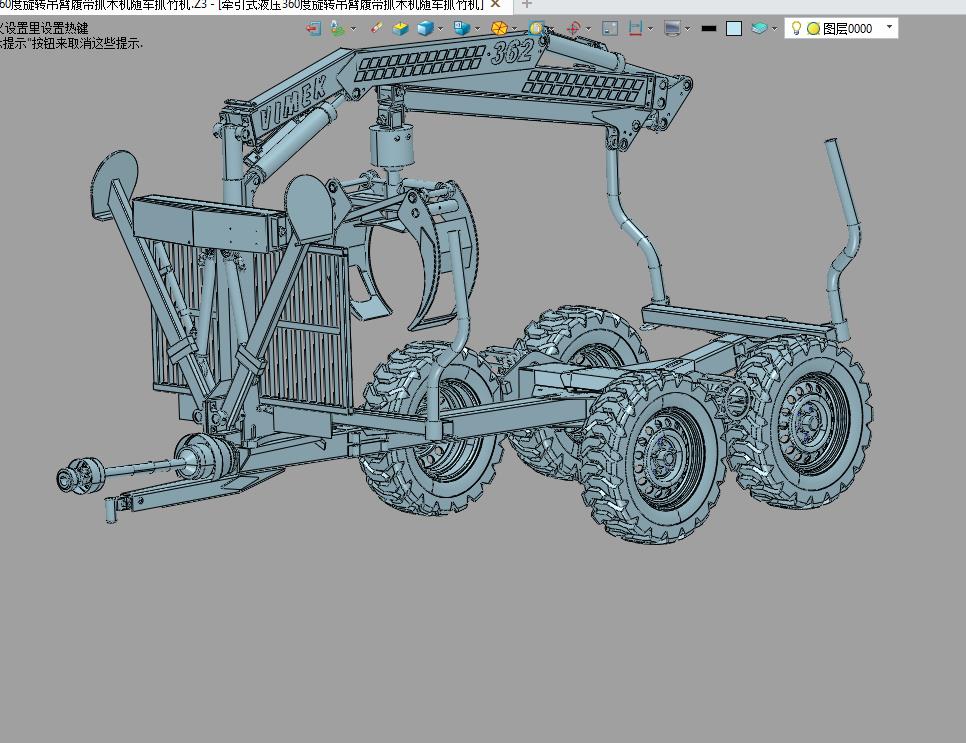
Task: Click the 362 marking on the crane boom
Action: pos(512,52)
